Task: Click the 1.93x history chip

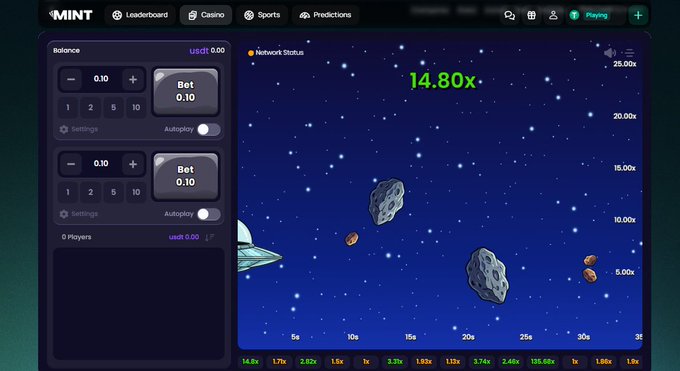Action: pos(424,361)
